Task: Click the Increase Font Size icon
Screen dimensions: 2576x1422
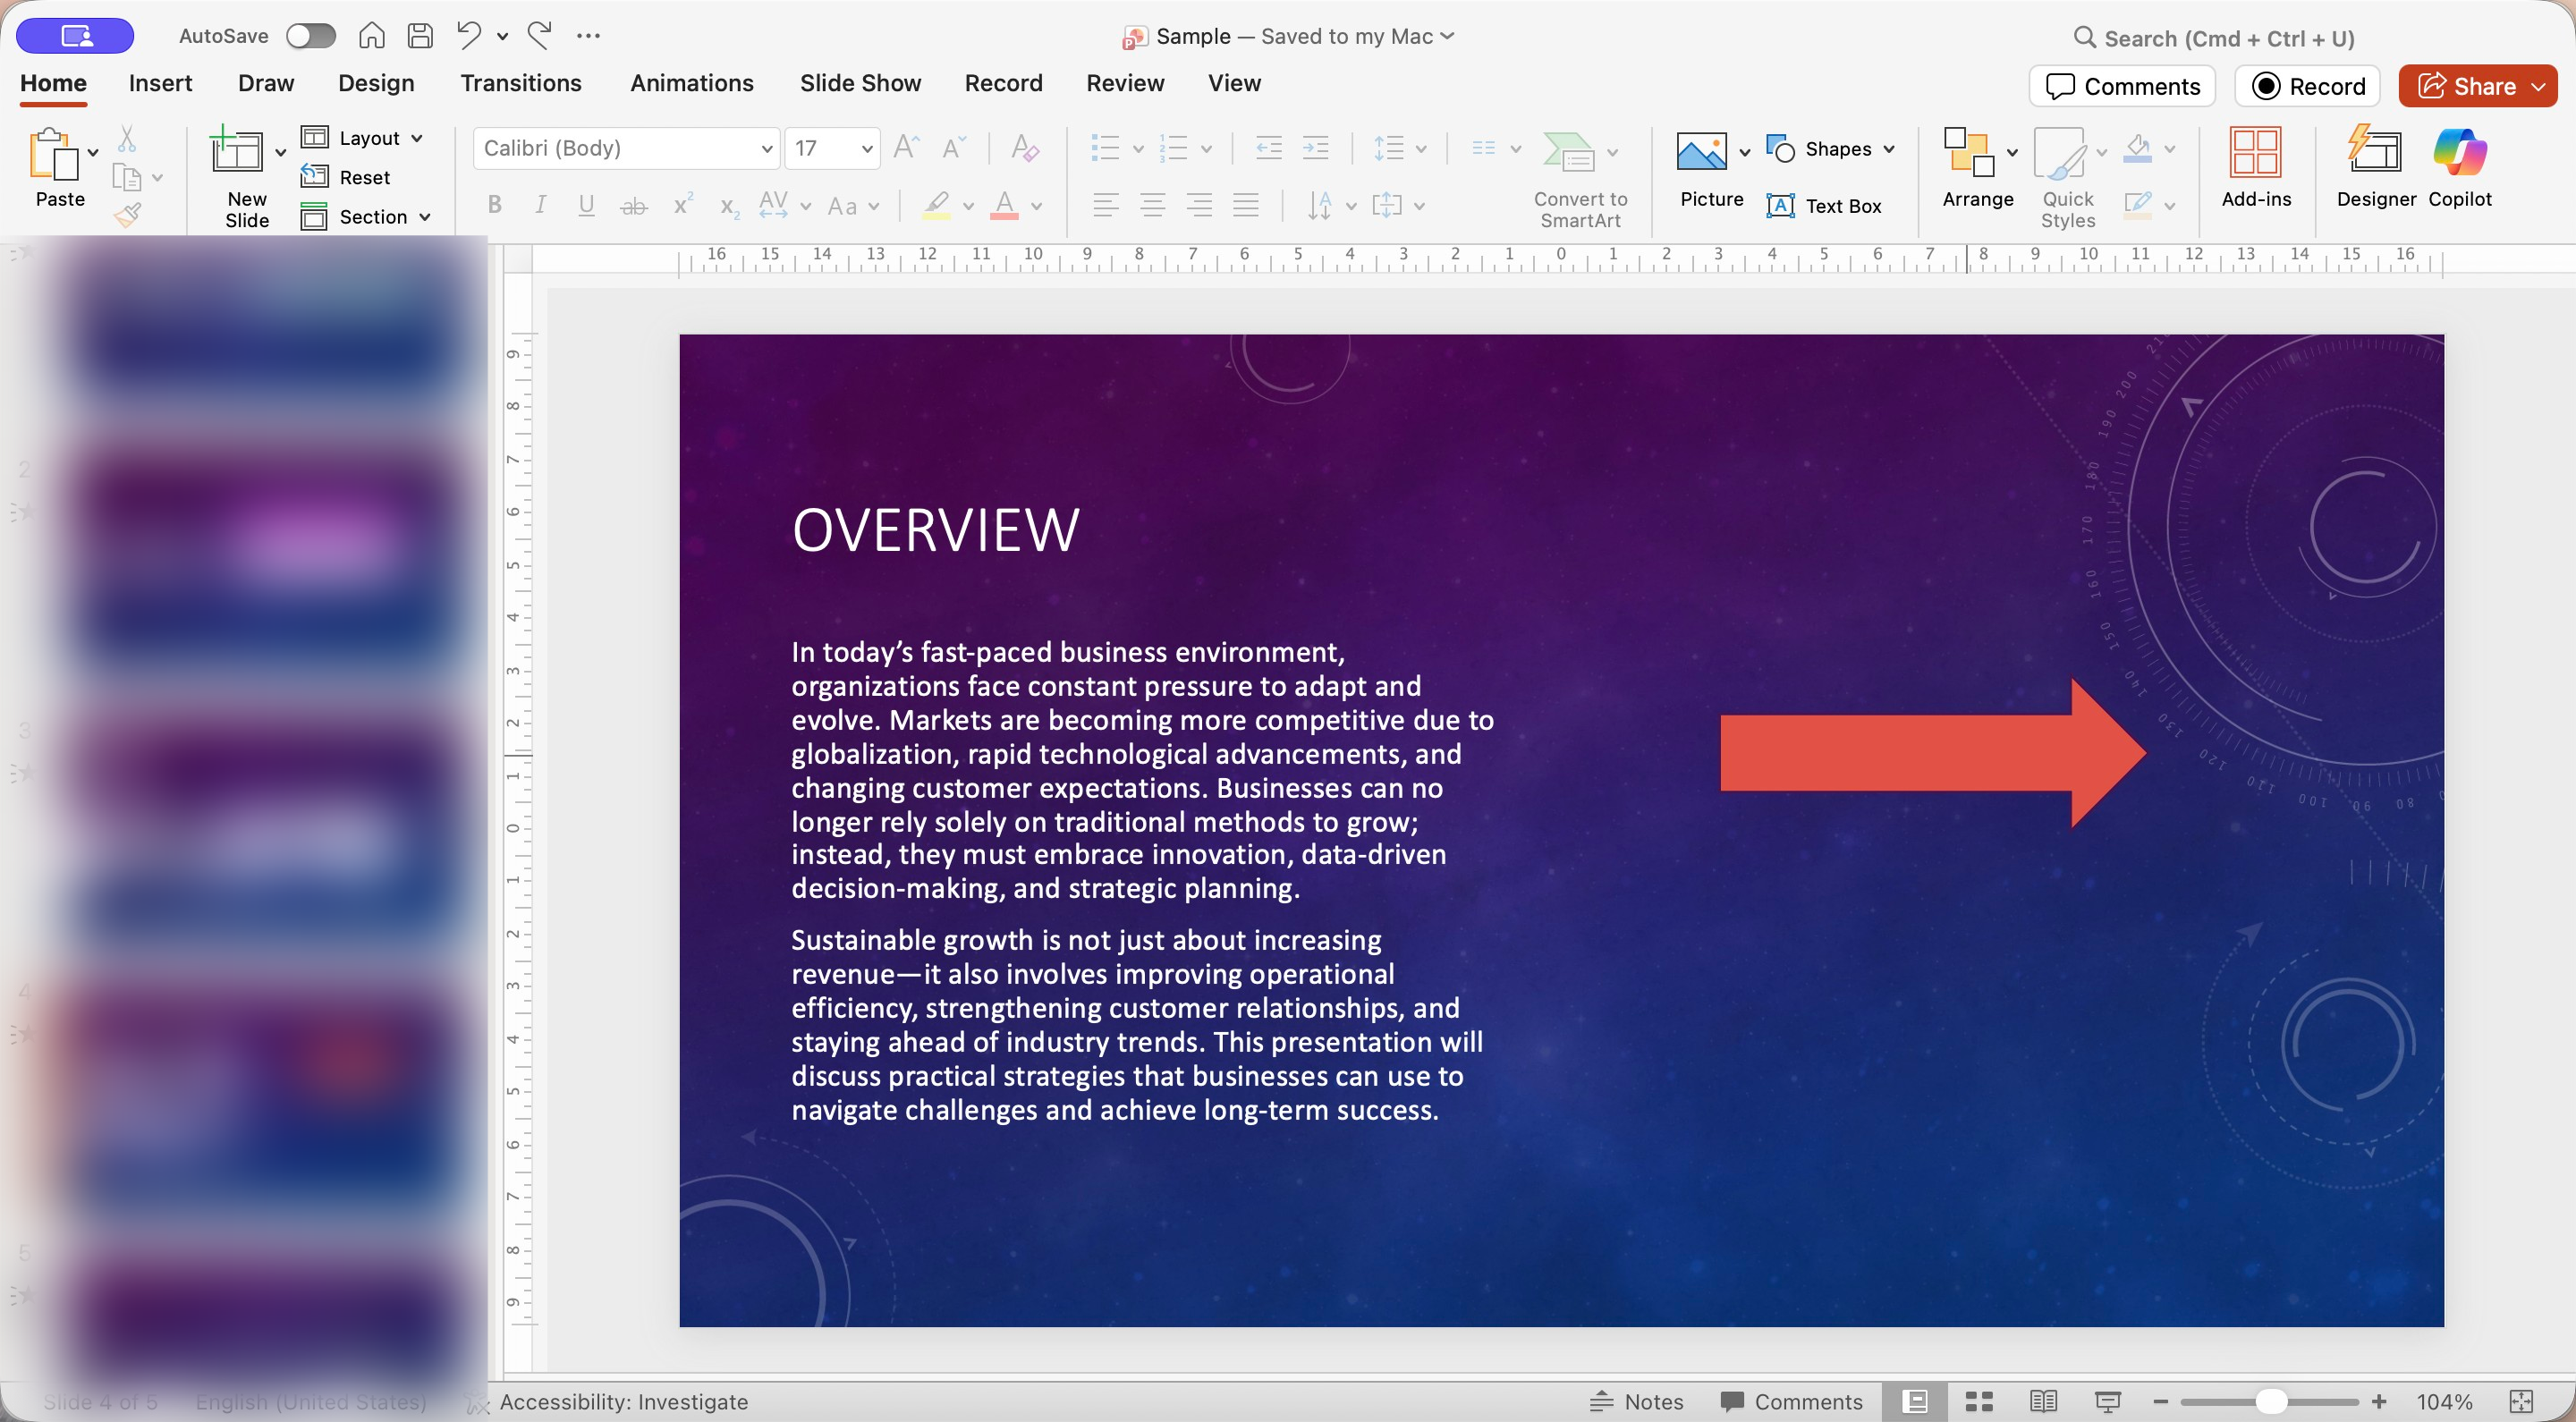Action: [x=906, y=149]
